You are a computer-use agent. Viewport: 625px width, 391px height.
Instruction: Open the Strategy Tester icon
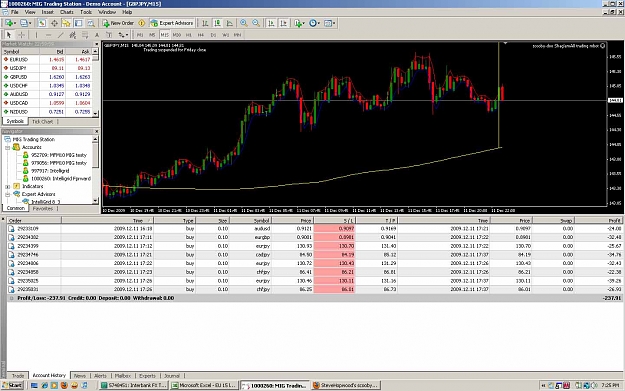pos(91,23)
